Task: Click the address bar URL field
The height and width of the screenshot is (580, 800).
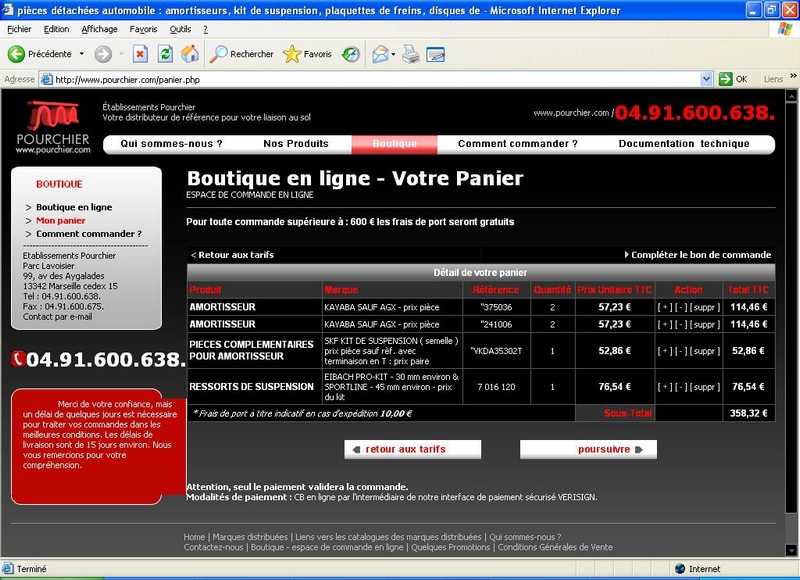Action: click(370, 79)
